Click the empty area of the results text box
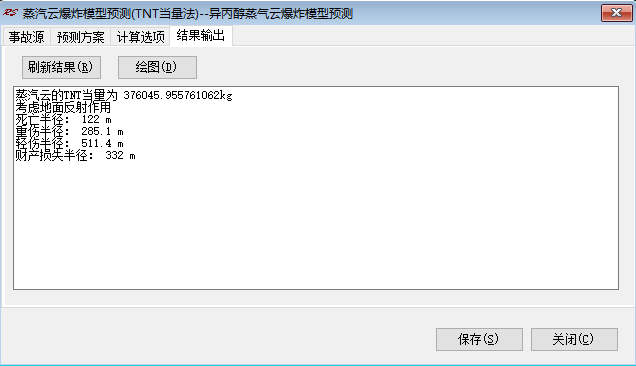 316,223
